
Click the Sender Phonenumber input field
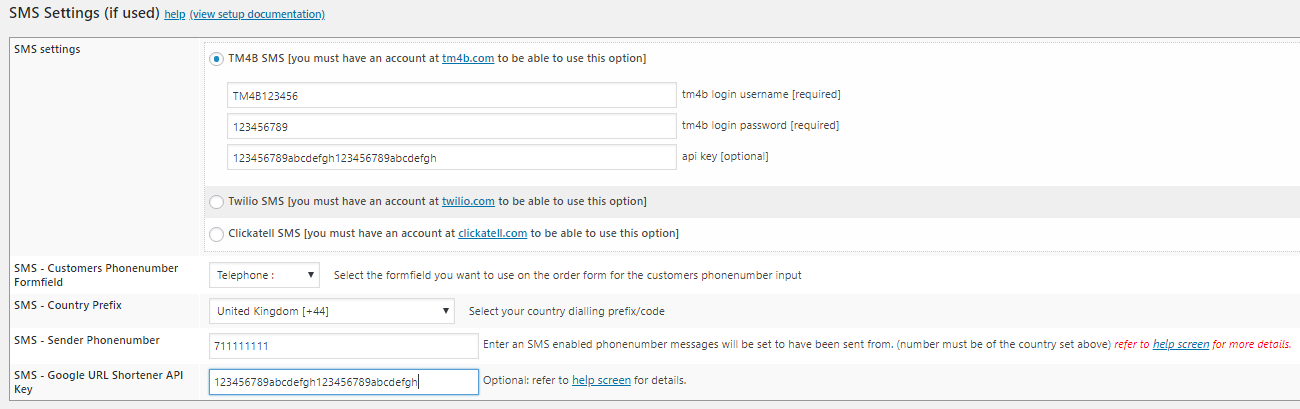coord(344,345)
